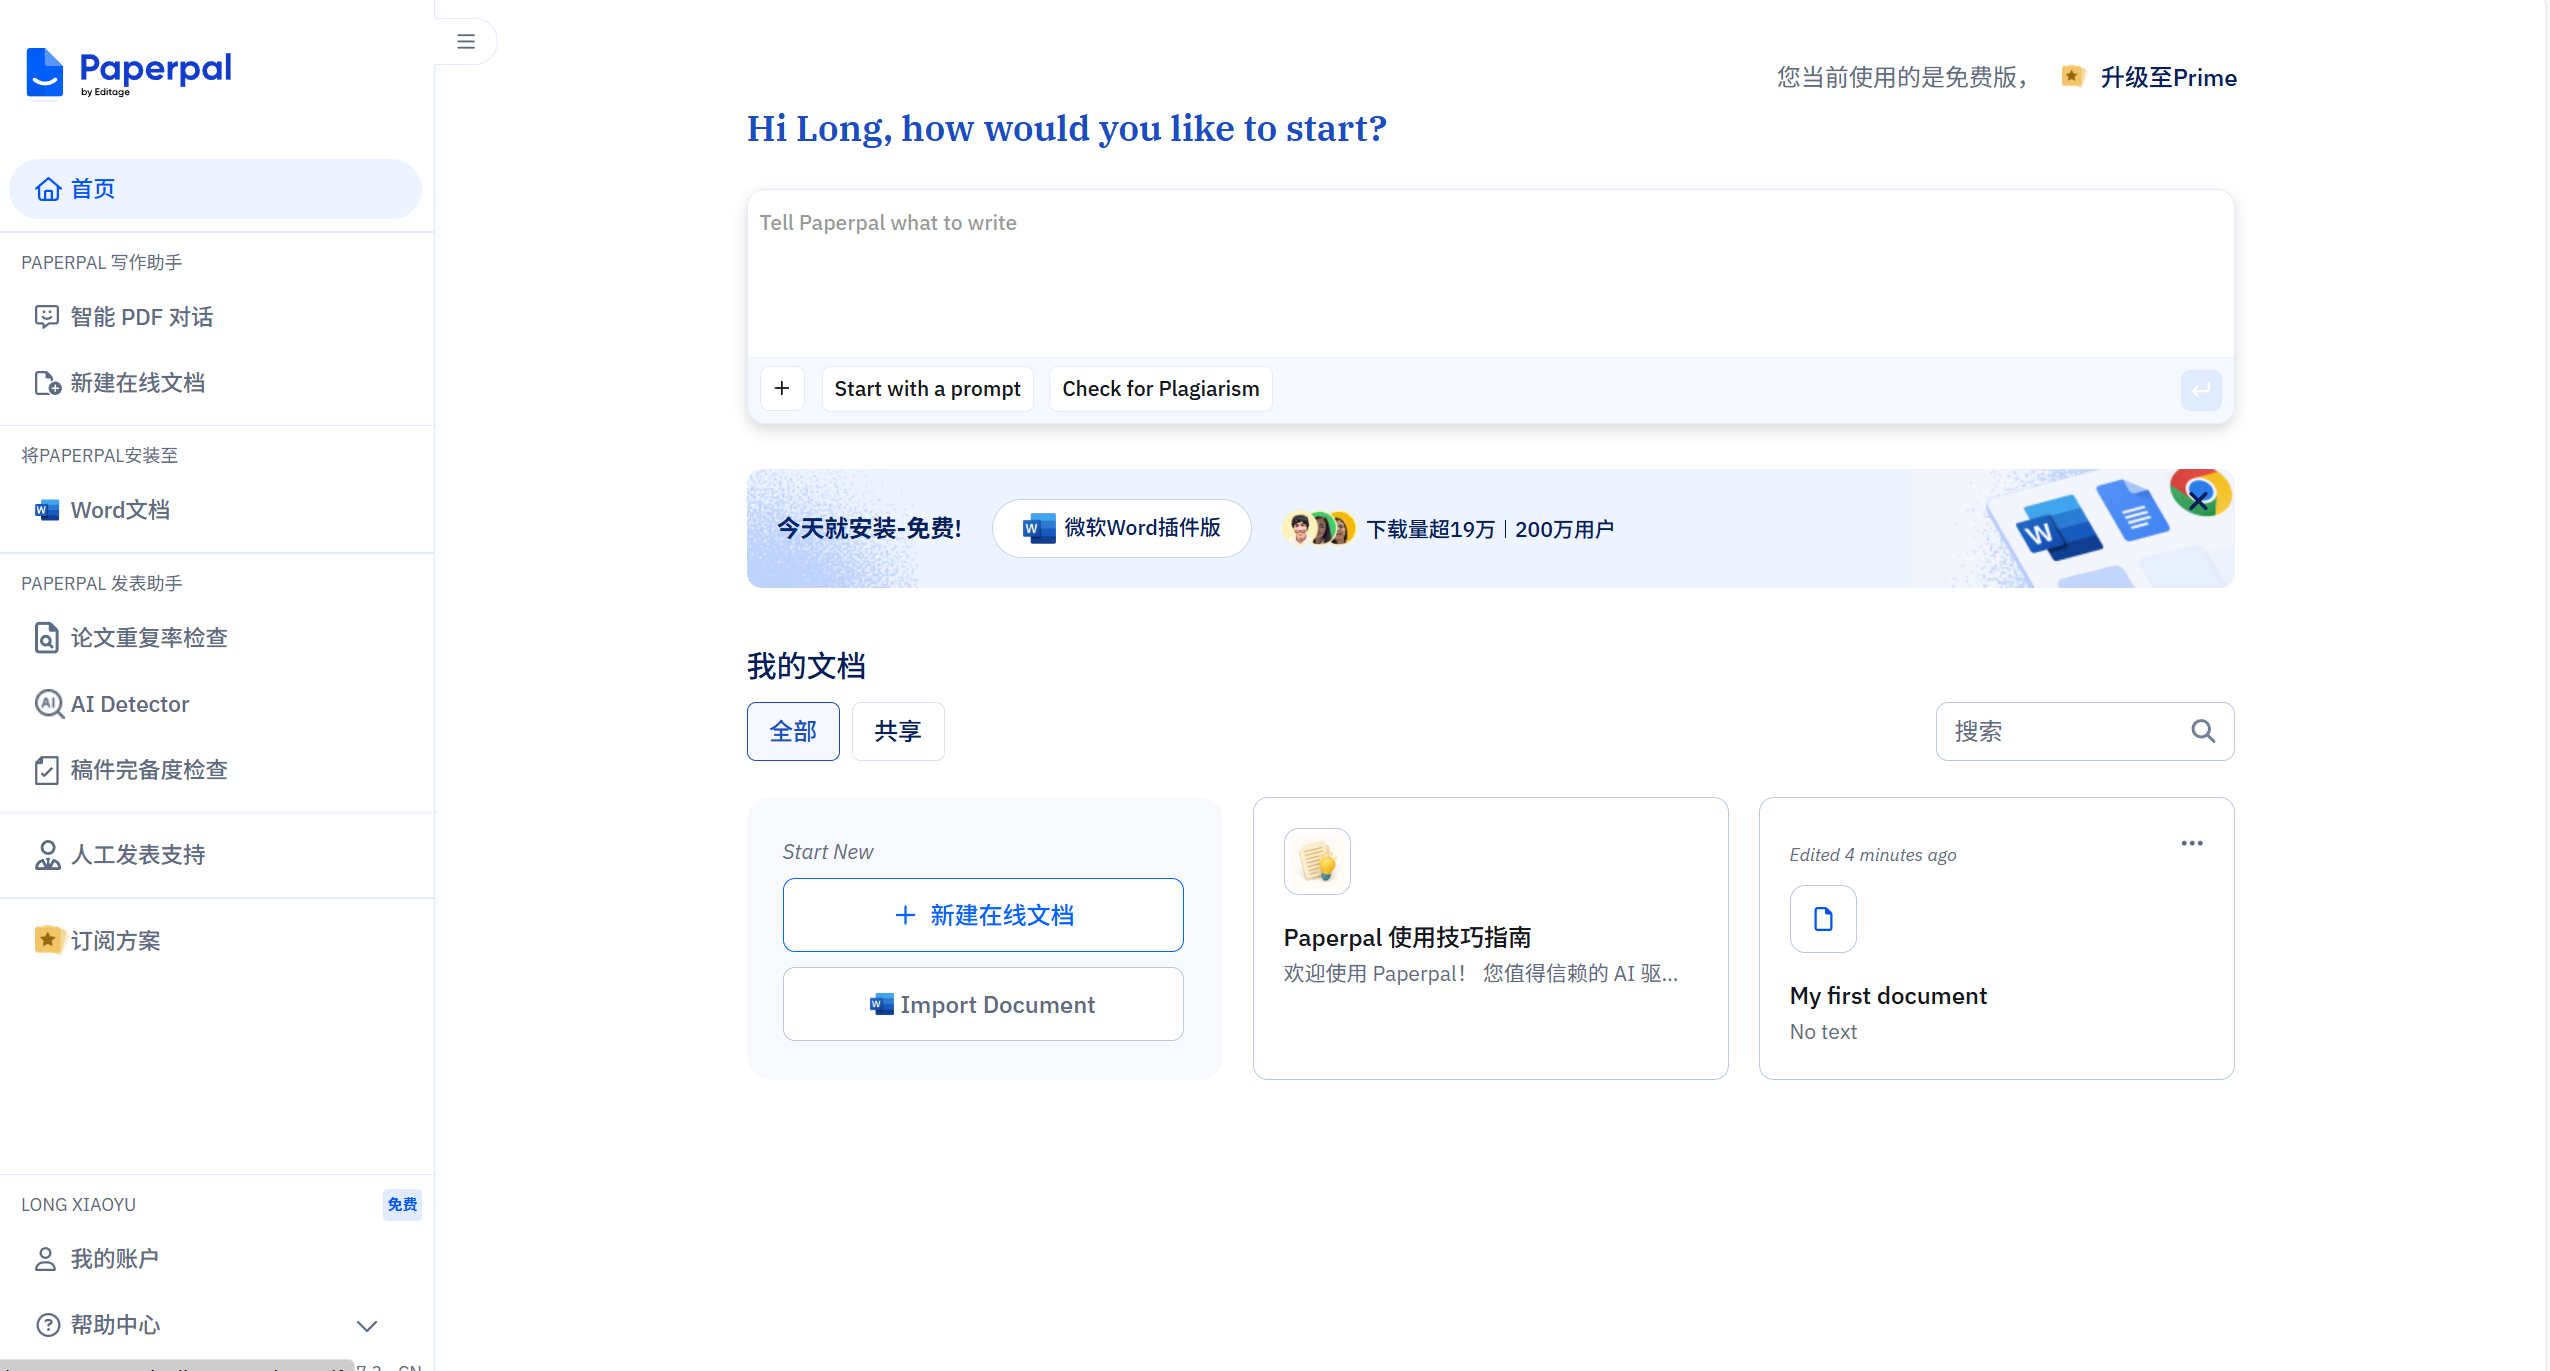This screenshot has width=2550, height=1371.
Task: Select the 全部 documents tab
Action: pyautogui.click(x=792, y=731)
